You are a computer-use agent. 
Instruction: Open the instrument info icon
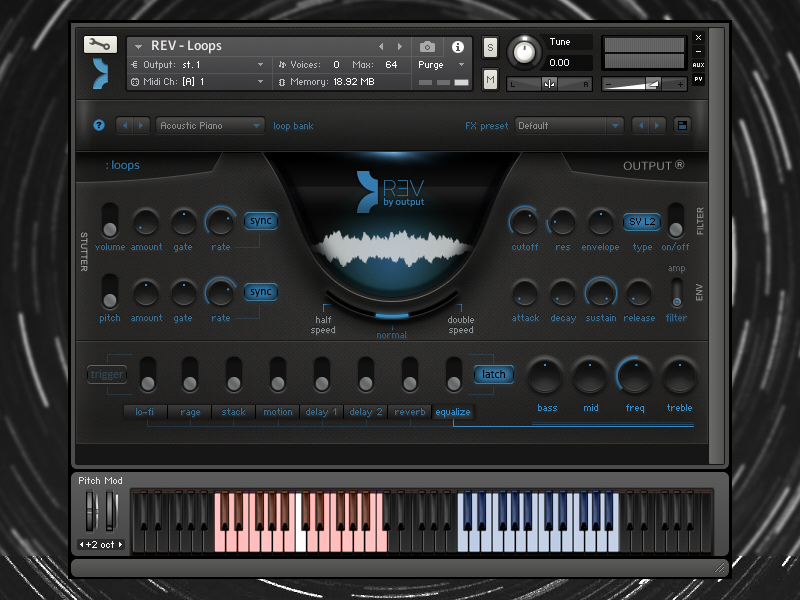458,47
